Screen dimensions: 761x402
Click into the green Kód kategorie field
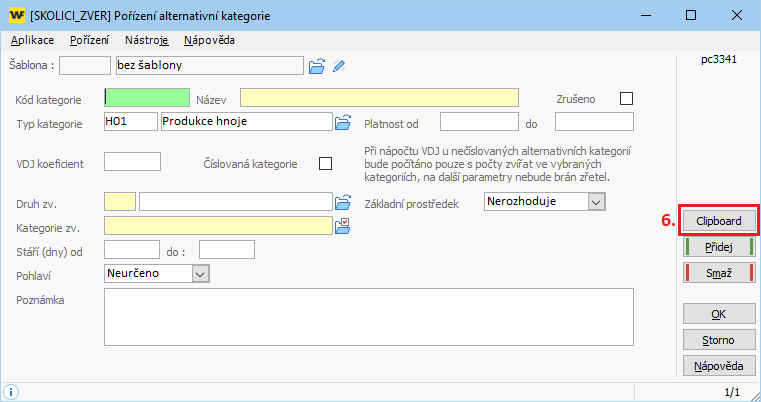coord(146,97)
